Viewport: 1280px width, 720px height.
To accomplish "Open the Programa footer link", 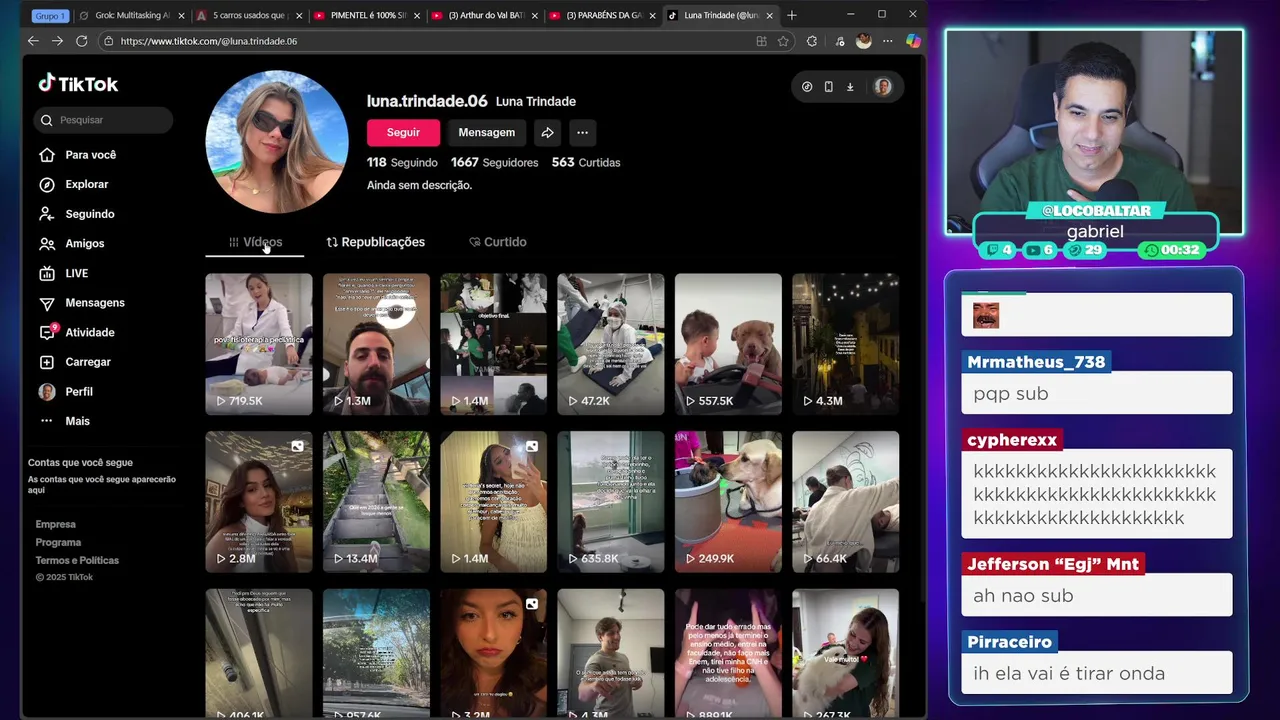I will (58, 542).
